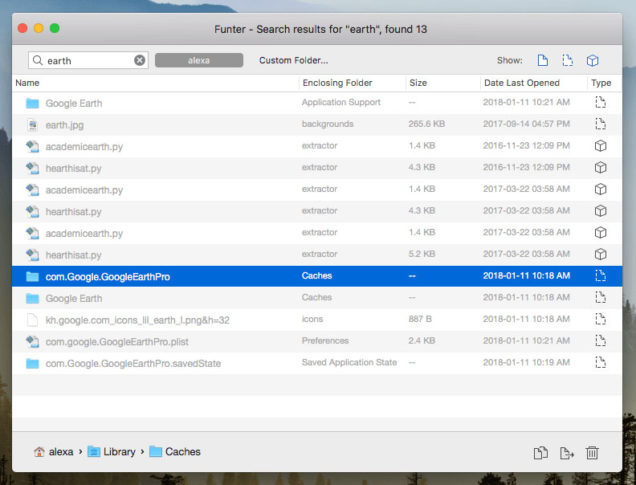Click blank file icon of kh.google.com png
This screenshot has height=485, width=636.
32,320
